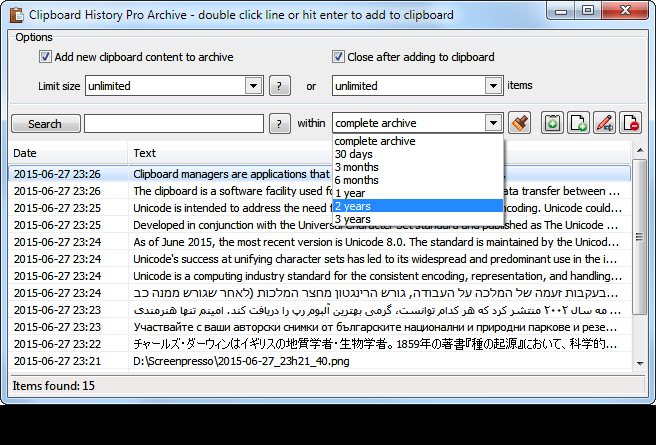The width and height of the screenshot is (656, 445).
Task: Collapse the 'complete archive' within dropdown
Action: [x=492, y=123]
